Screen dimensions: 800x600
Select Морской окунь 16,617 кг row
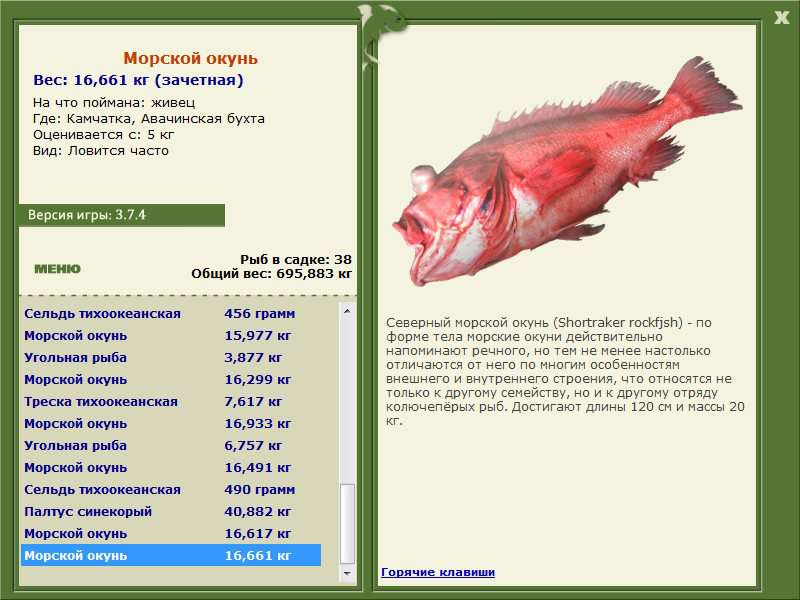point(171,533)
